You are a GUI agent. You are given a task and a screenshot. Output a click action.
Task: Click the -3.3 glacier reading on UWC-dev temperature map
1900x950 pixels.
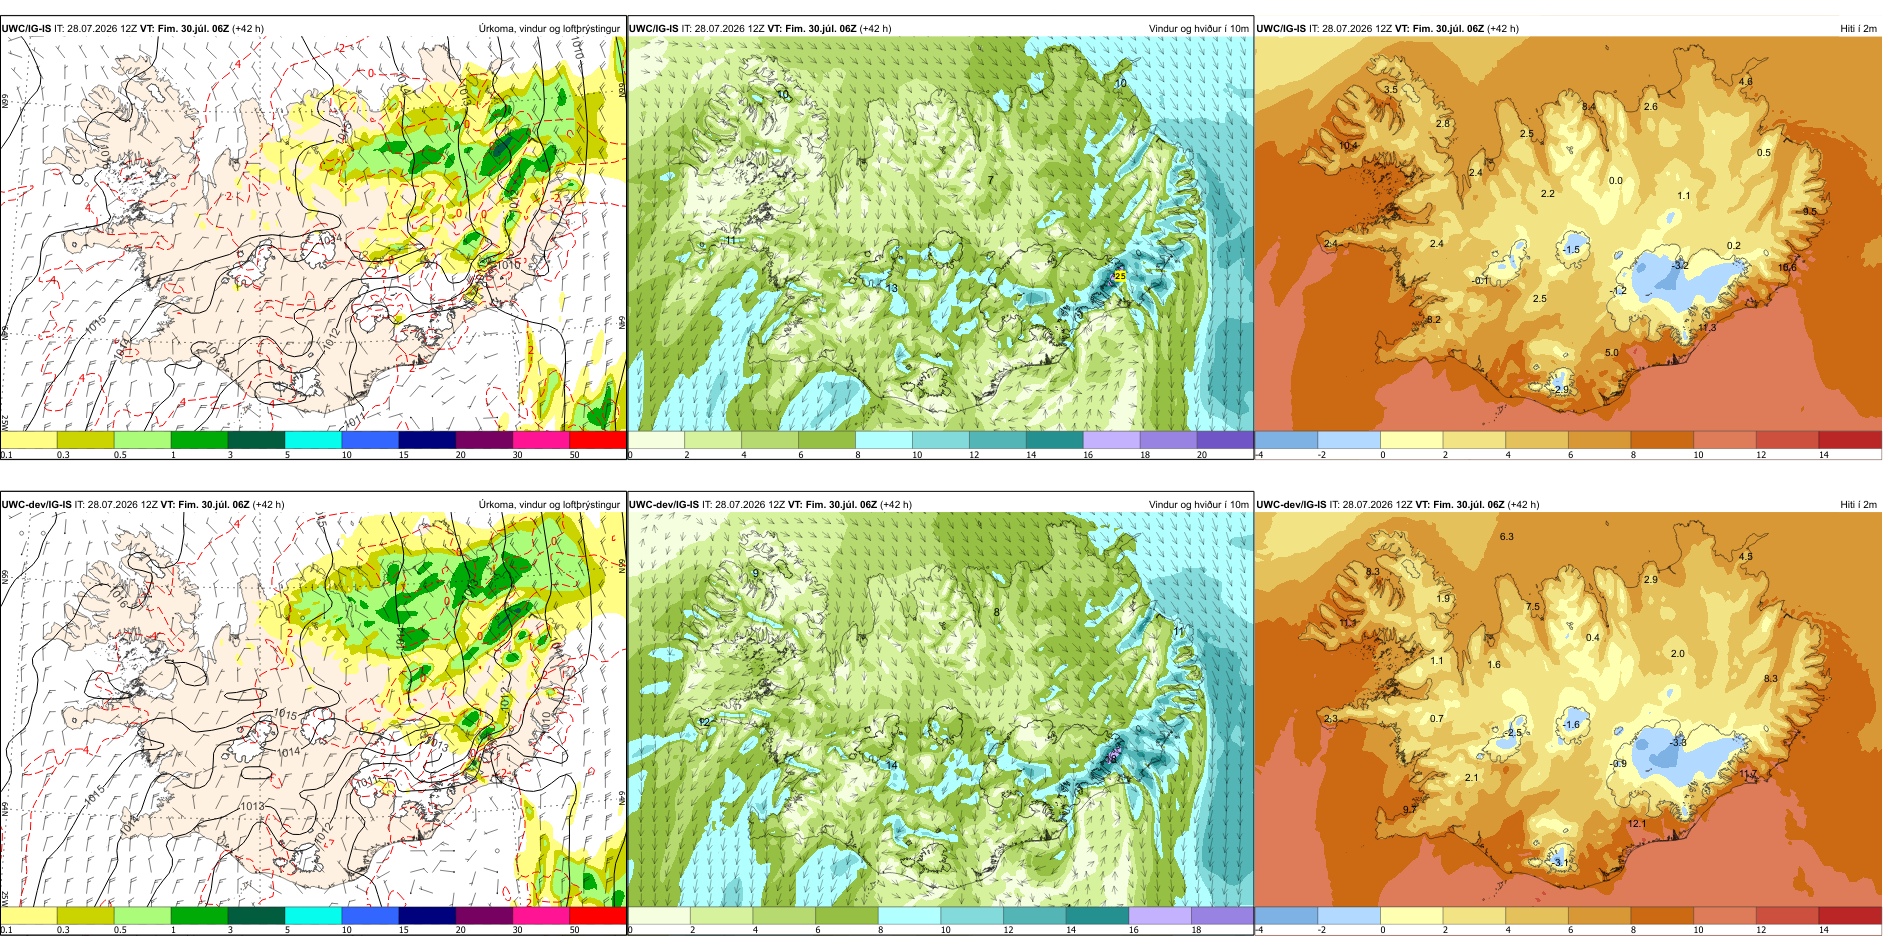[x=1678, y=742]
